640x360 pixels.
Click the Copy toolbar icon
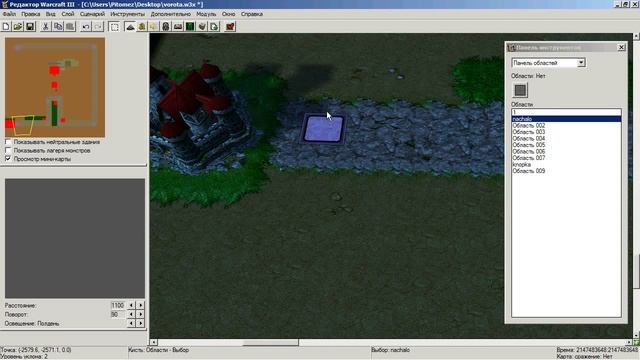coord(58,27)
